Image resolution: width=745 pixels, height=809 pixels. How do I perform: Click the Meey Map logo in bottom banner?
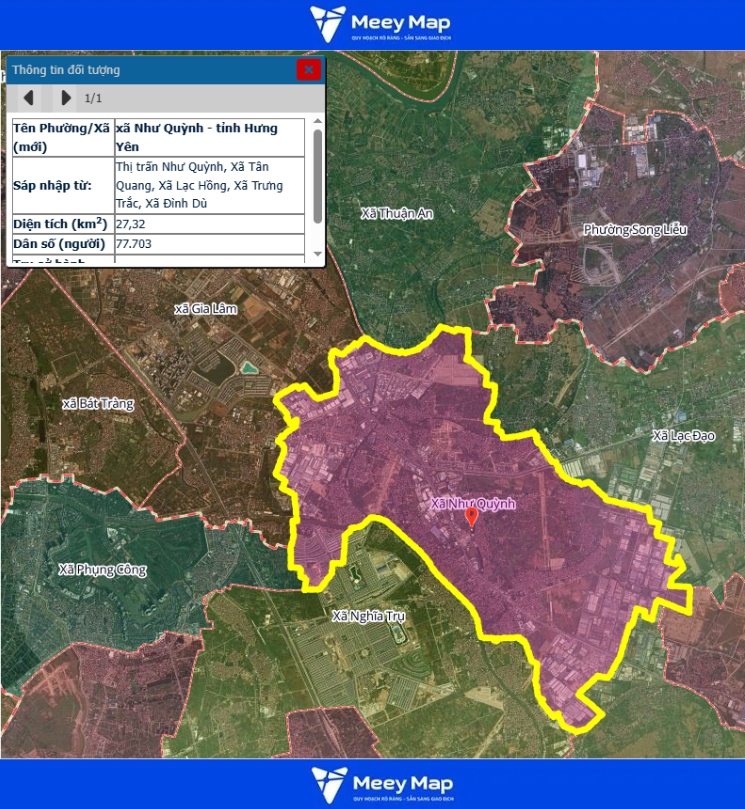381,784
